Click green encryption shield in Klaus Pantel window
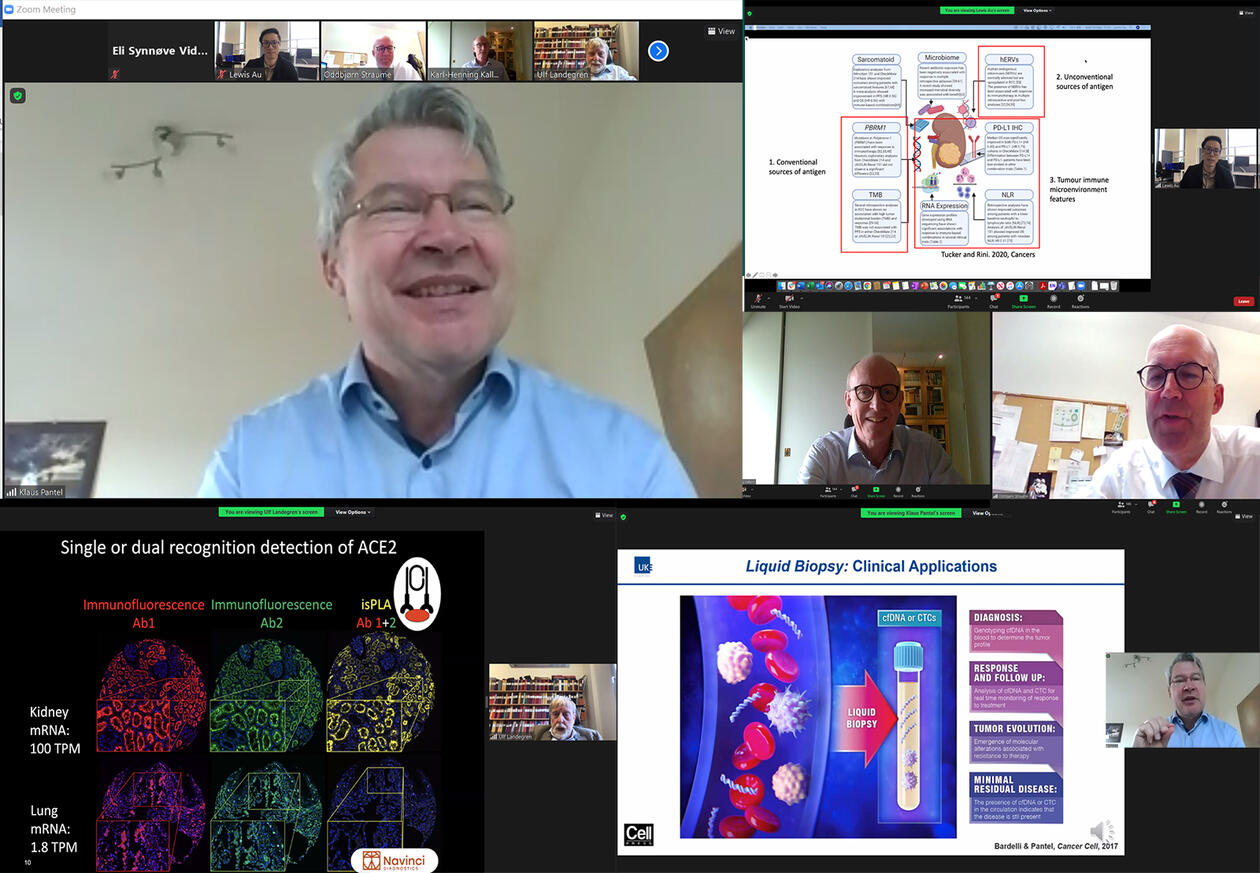This screenshot has height=873, width=1260. coord(17,96)
